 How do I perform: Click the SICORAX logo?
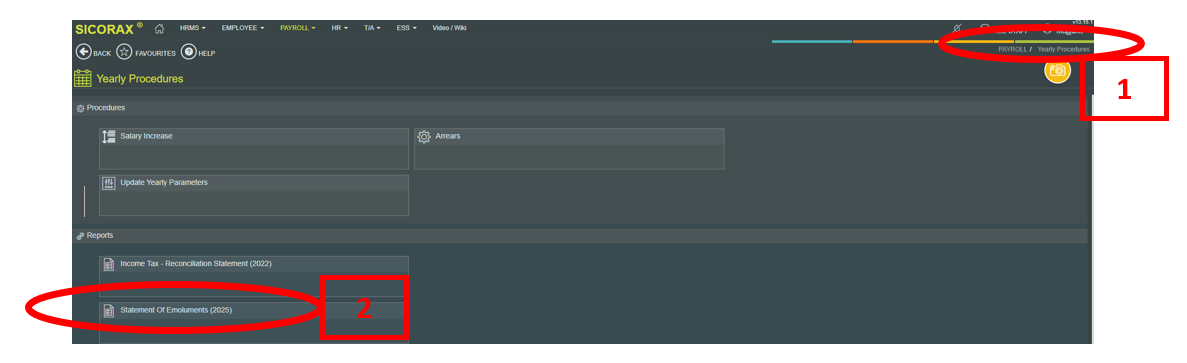point(109,29)
